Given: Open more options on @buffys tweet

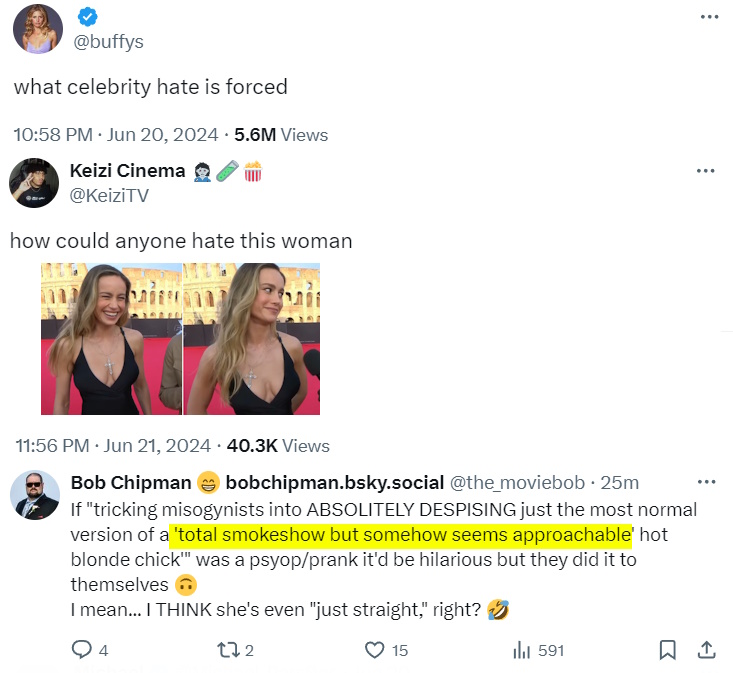Looking at the screenshot, I should click(709, 17).
